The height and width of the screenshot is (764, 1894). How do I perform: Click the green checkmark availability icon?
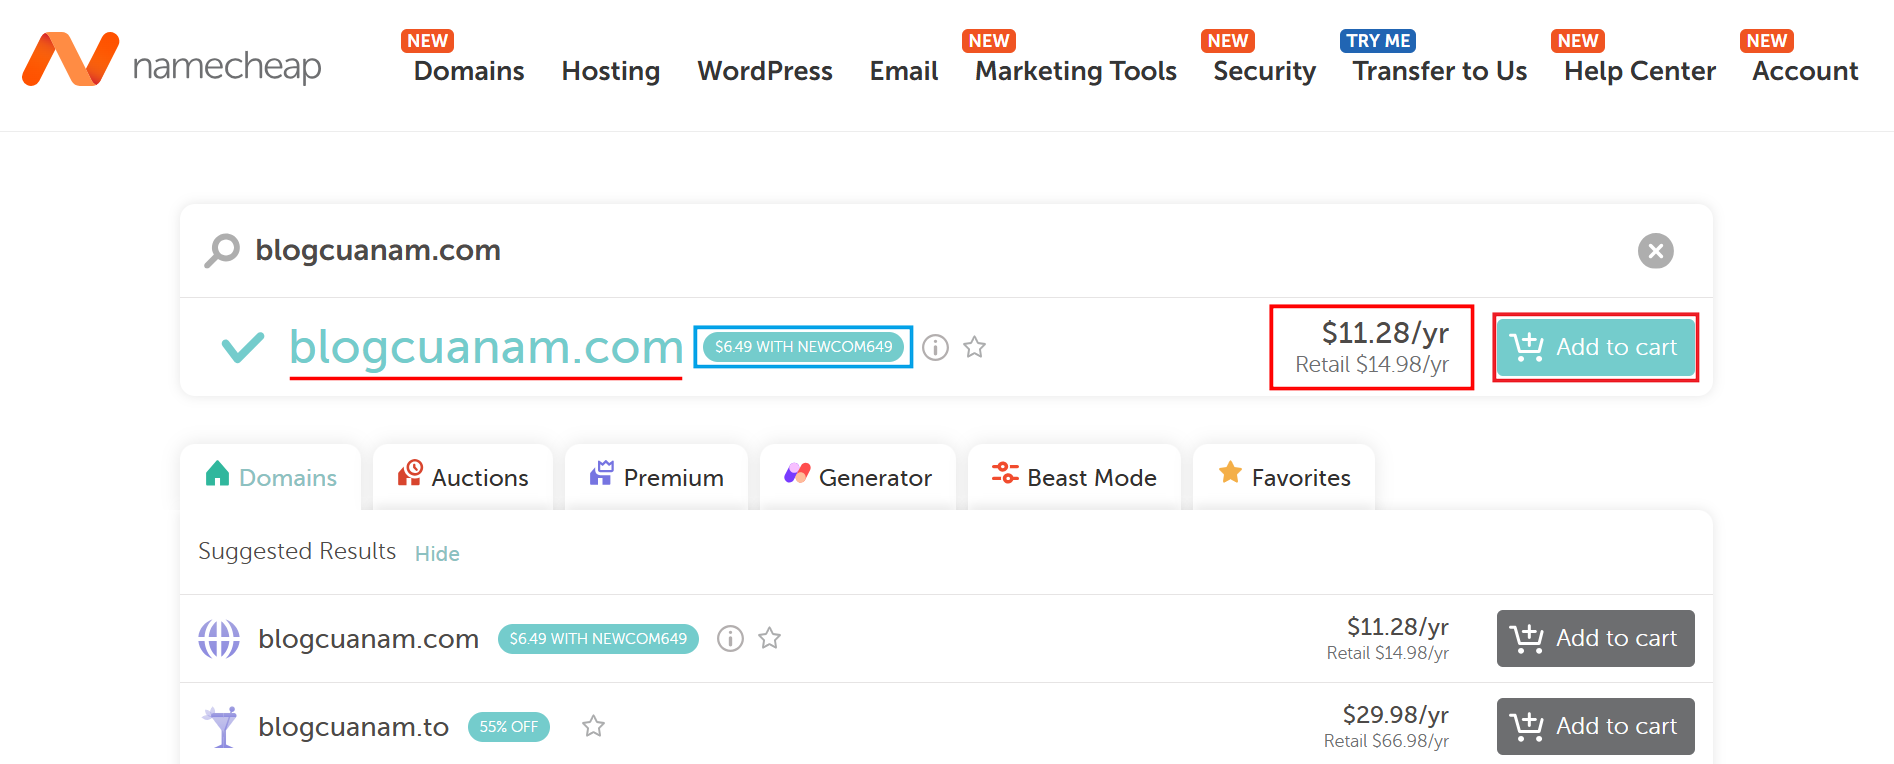click(243, 348)
